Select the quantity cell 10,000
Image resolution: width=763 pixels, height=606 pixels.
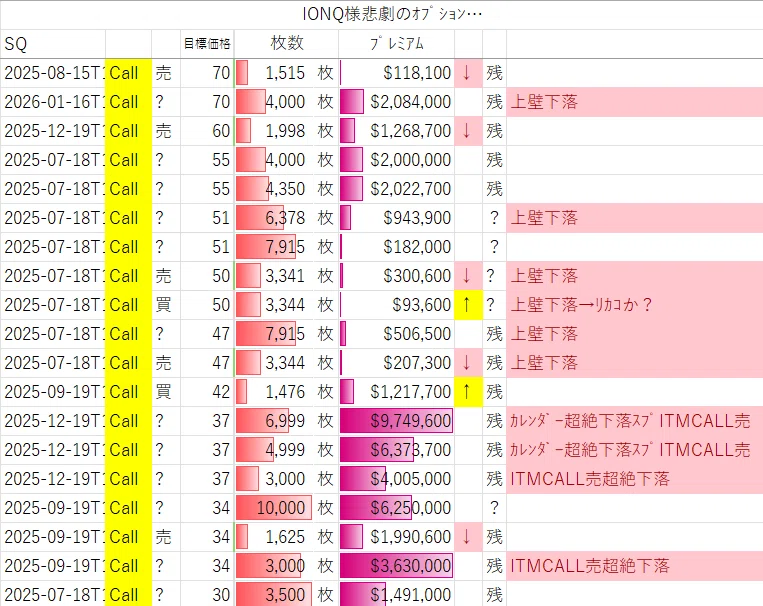click(274, 508)
